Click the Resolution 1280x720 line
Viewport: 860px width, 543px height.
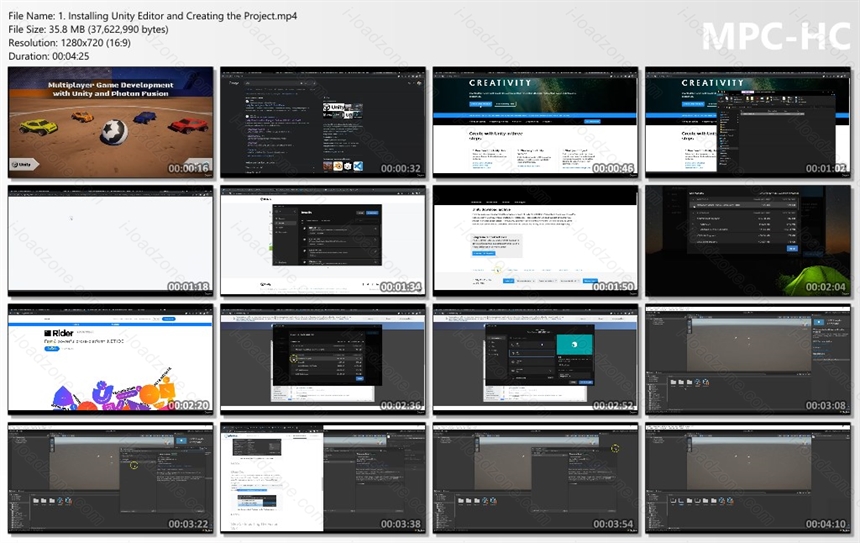[x=69, y=43]
